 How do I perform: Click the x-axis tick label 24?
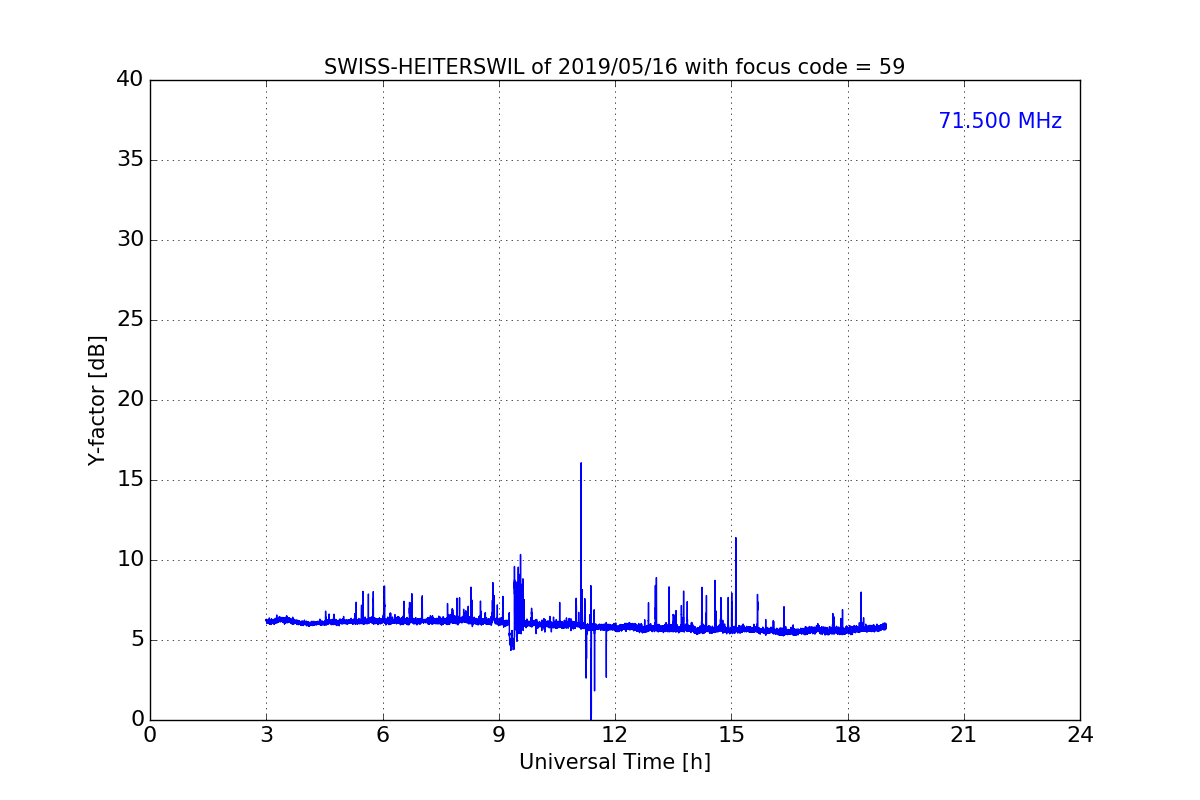pos(1080,734)
